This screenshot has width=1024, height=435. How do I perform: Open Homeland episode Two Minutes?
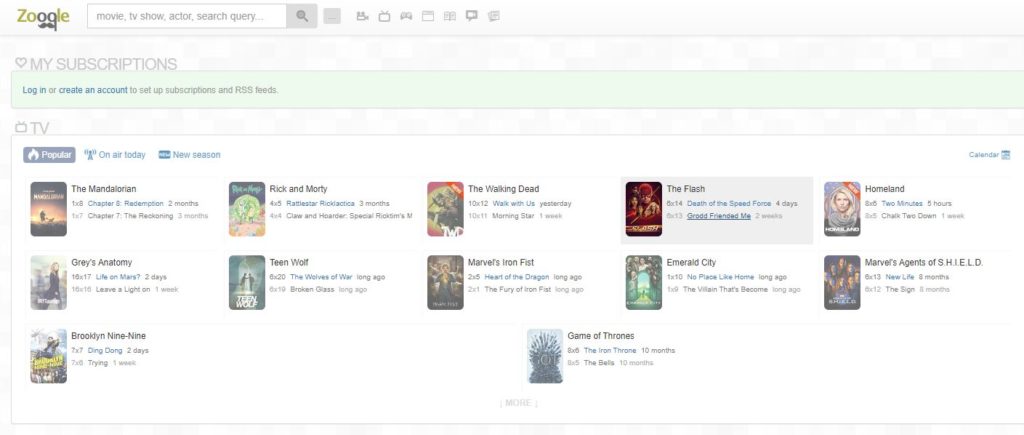[902, 204]
